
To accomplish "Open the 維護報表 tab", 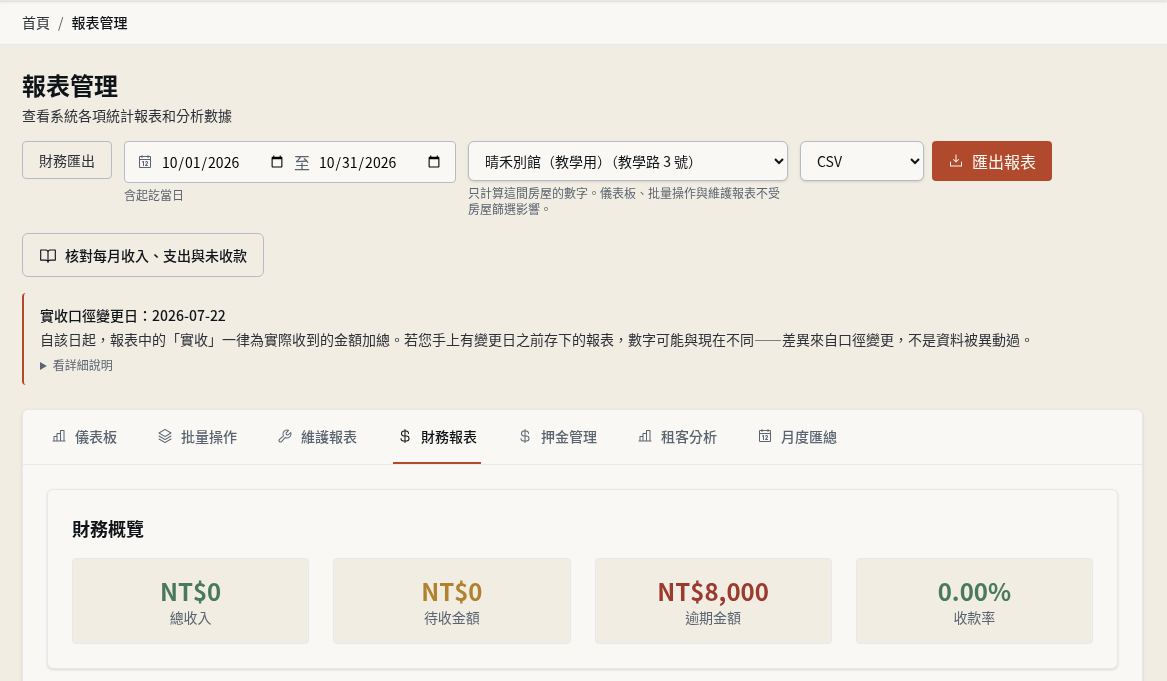I will (x=317, y=438).
